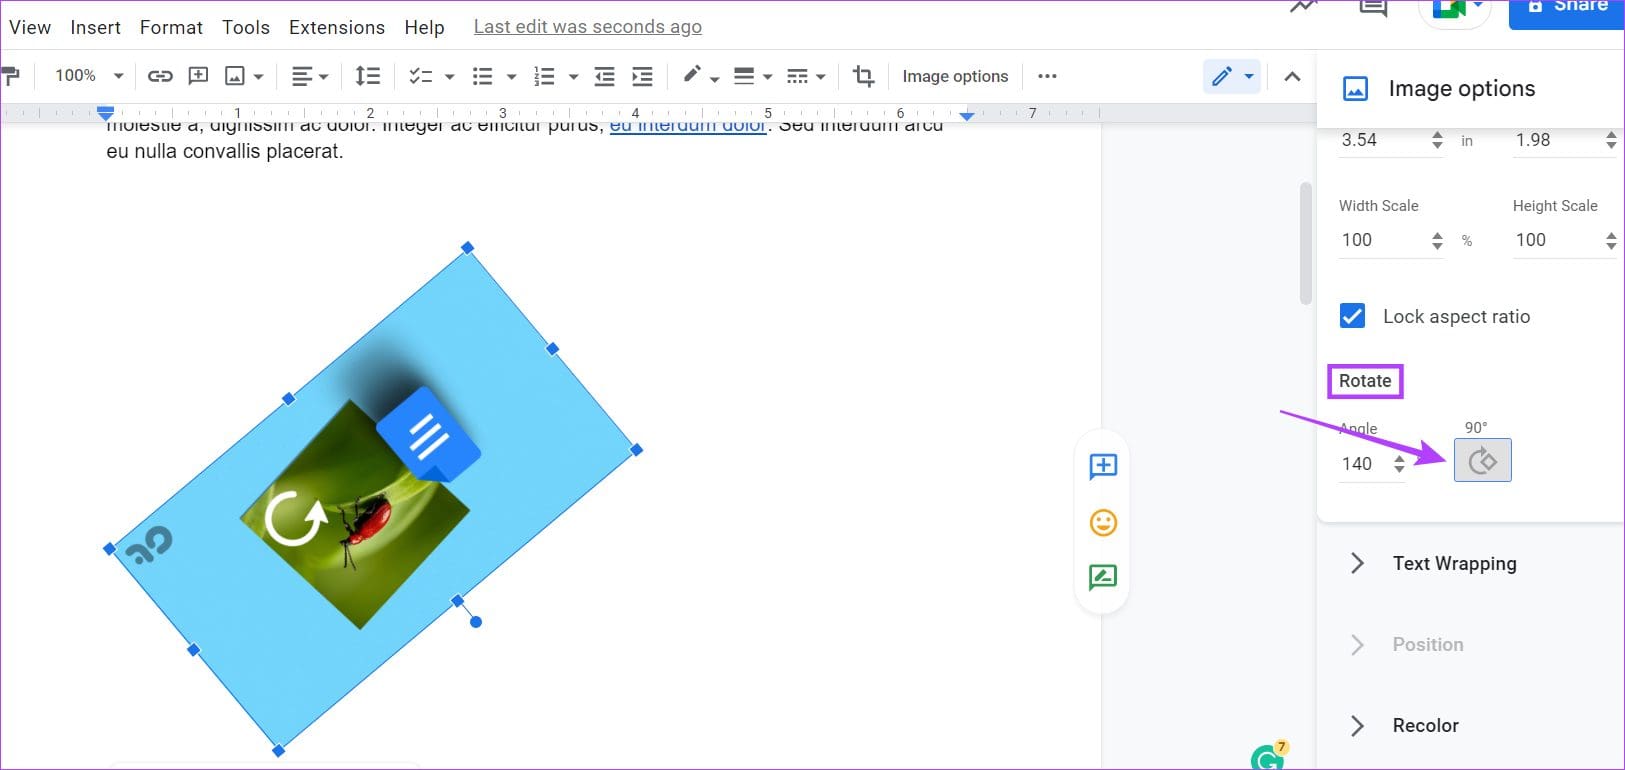Screen dimensions: 1625x770
Task: Click the insert link icon
Action: [160, 76]
